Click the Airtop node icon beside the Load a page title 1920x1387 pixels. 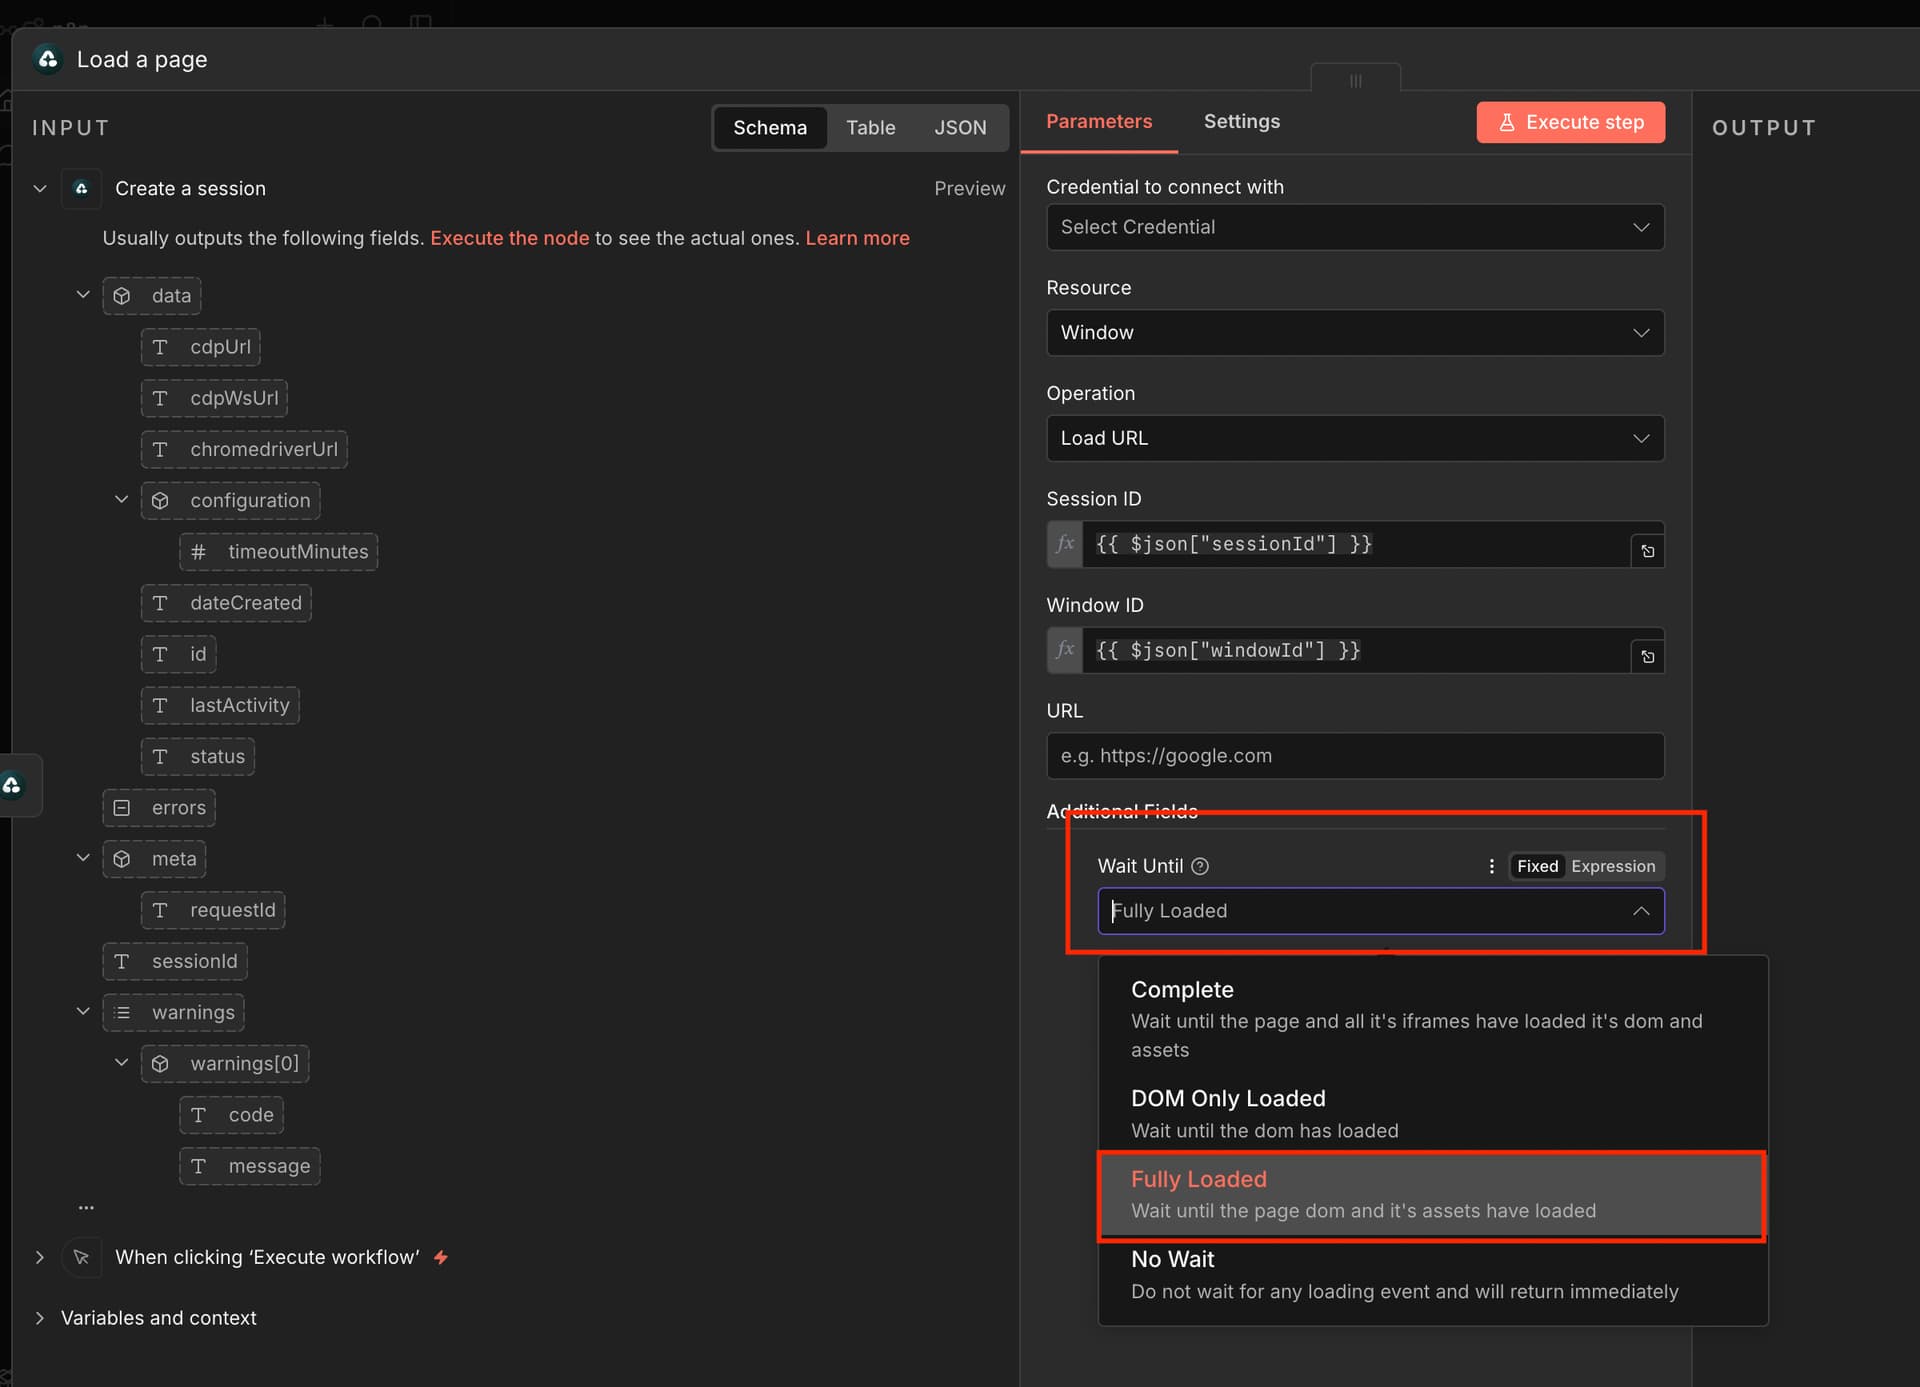click(47, 59)
